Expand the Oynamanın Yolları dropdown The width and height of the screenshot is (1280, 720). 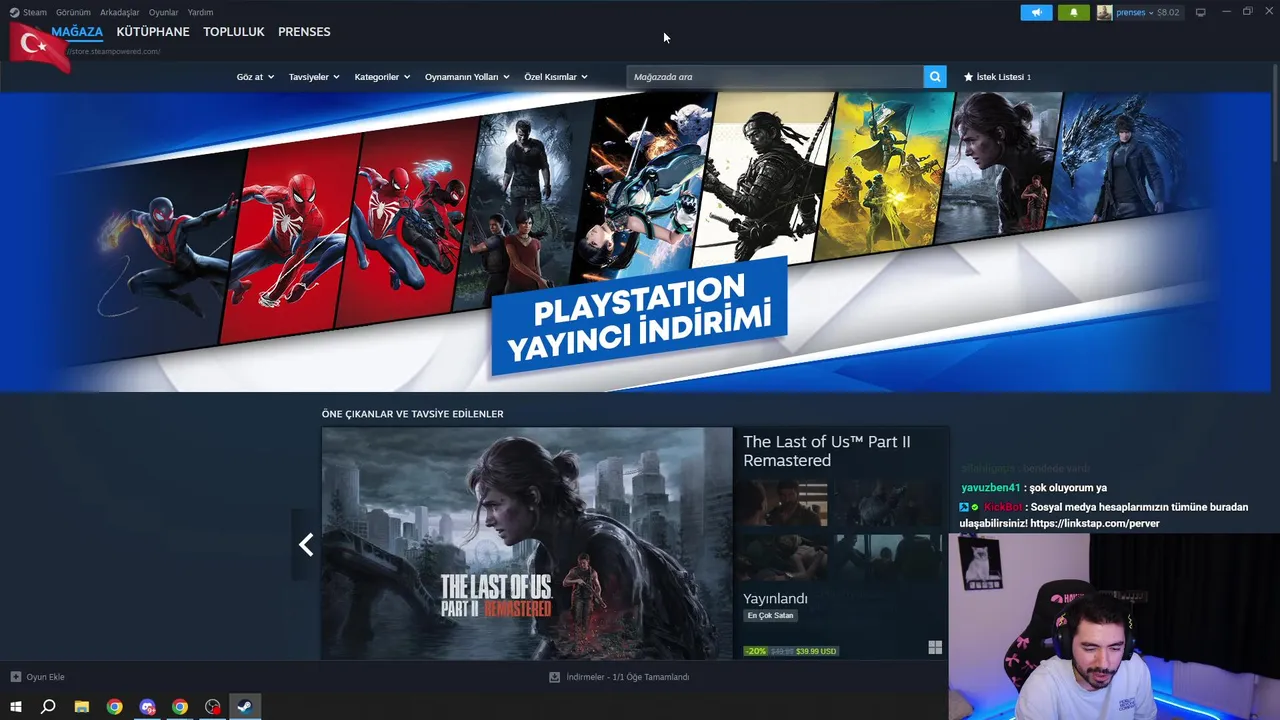(467, 77)
